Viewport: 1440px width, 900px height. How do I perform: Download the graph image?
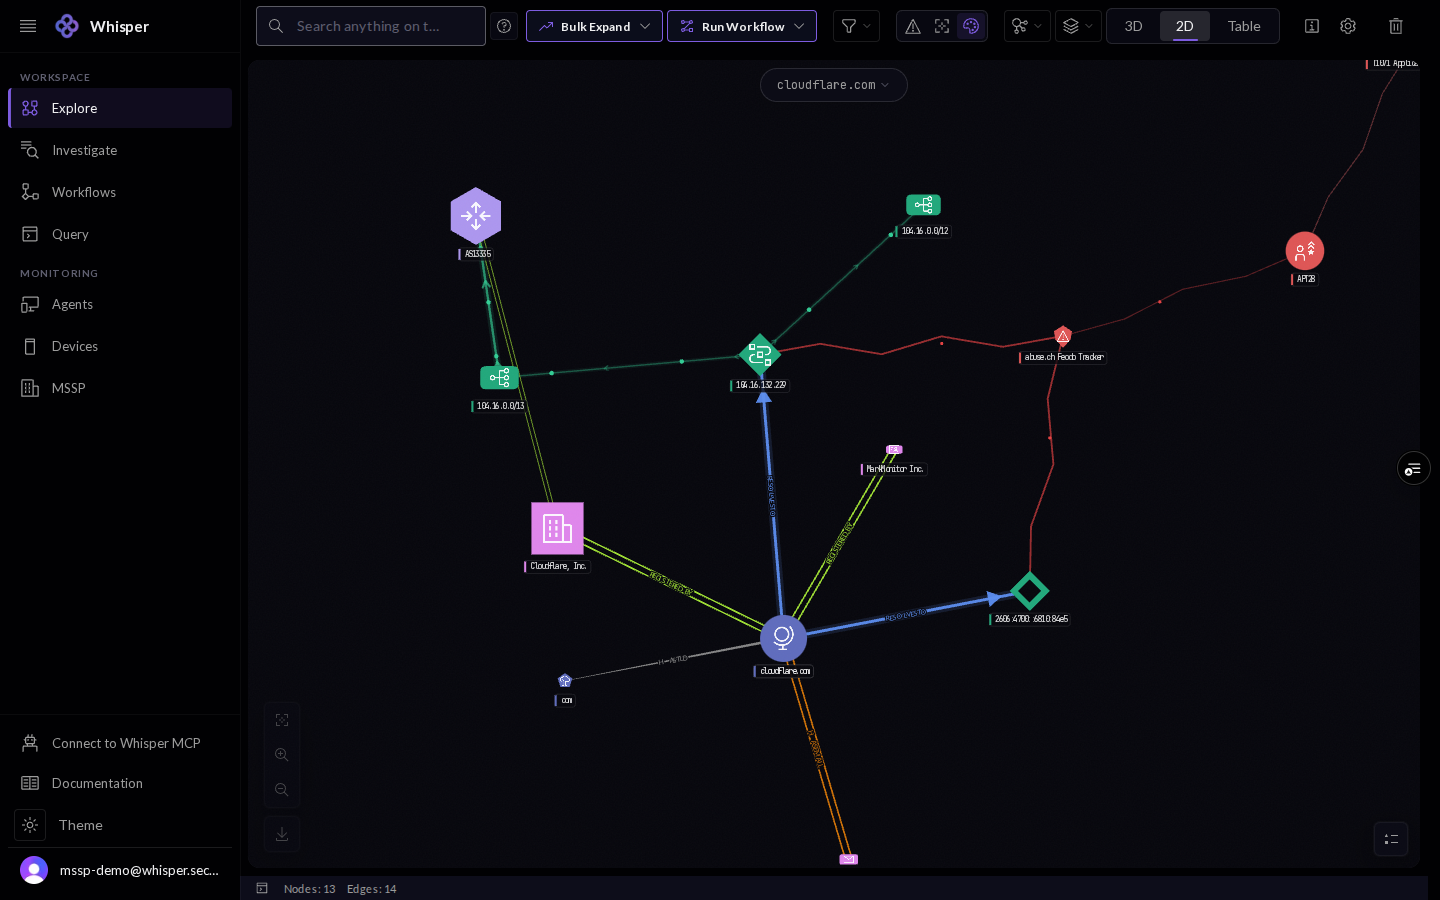coord(282,834)
